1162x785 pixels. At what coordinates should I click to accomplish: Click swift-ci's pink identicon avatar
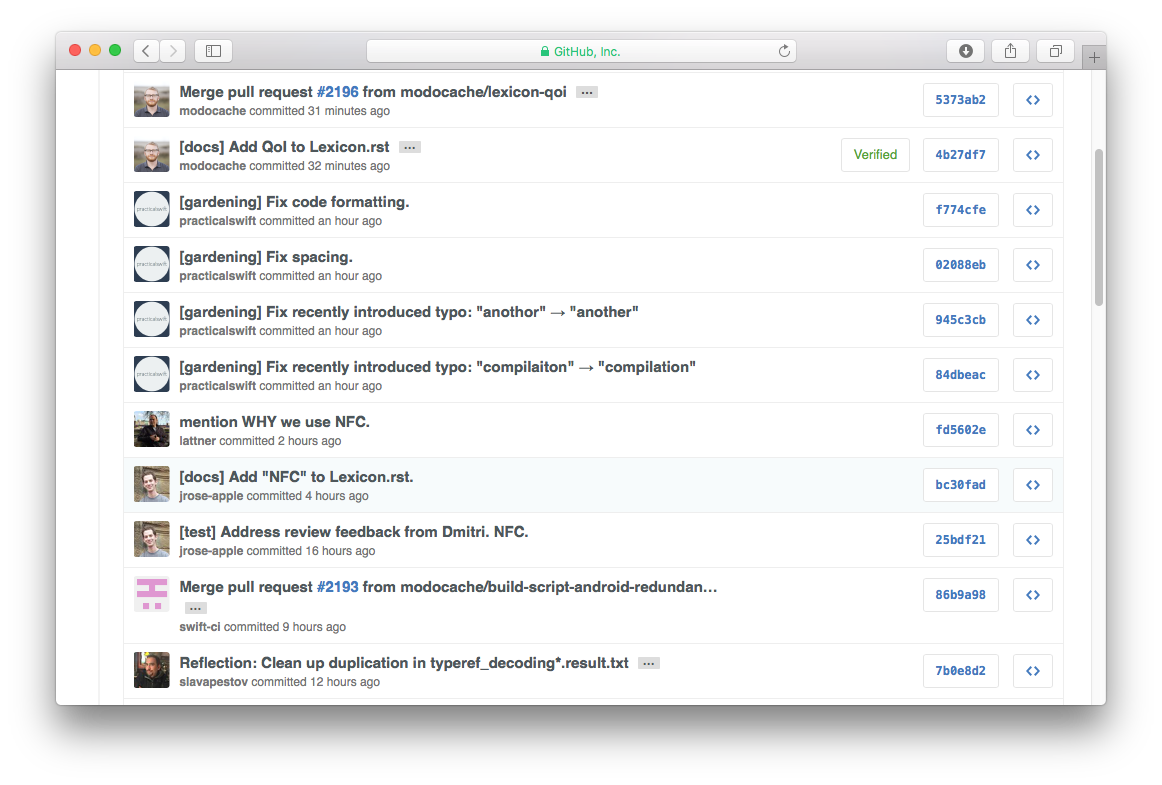(x=152, y=594)
